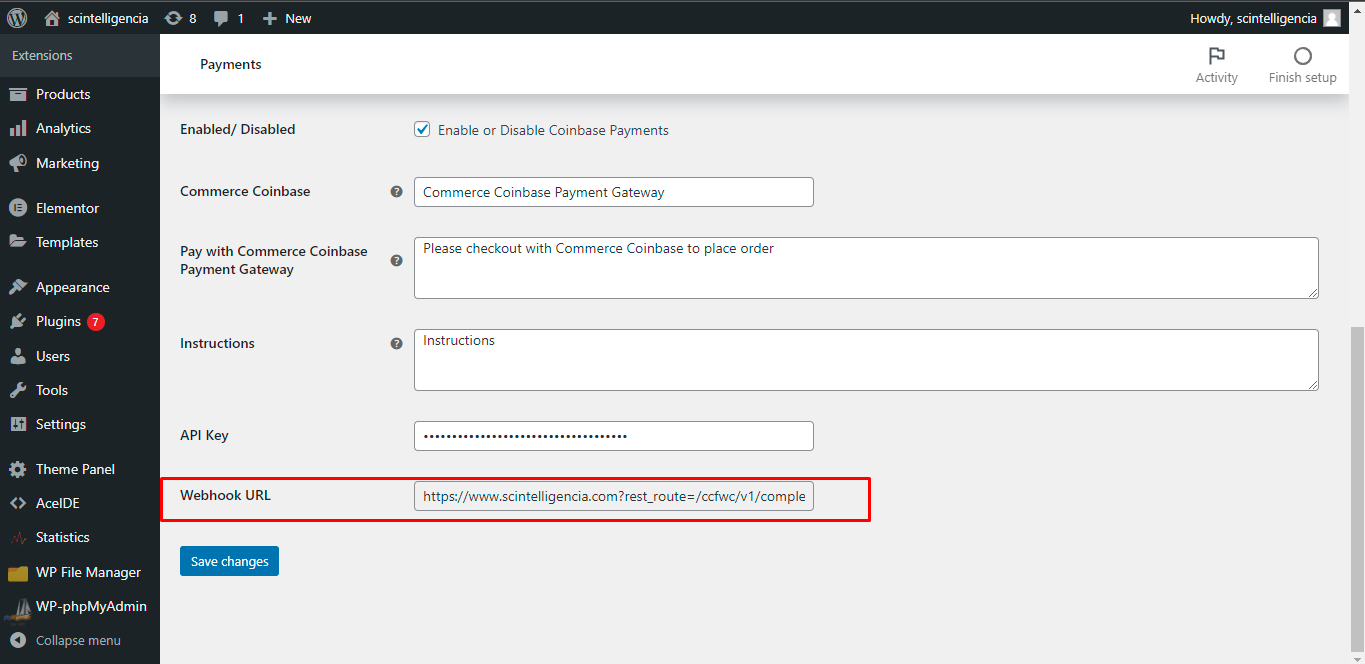Click the Appearance paintbrush icon
This screenshot has height=664, width=1365.
18,287
